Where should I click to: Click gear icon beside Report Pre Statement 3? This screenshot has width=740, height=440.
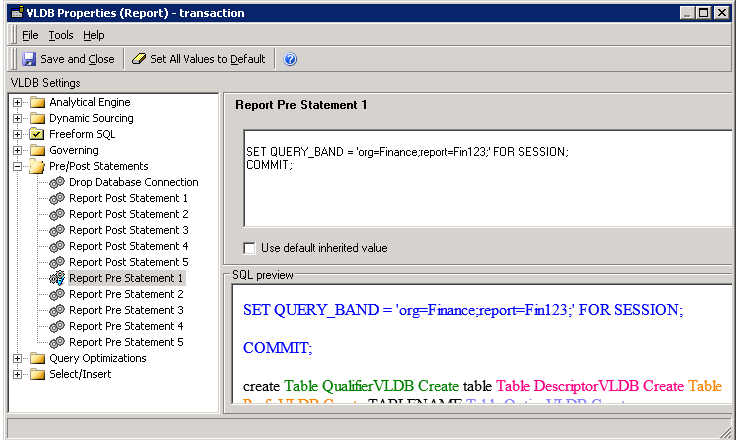(x=57, y=311)
